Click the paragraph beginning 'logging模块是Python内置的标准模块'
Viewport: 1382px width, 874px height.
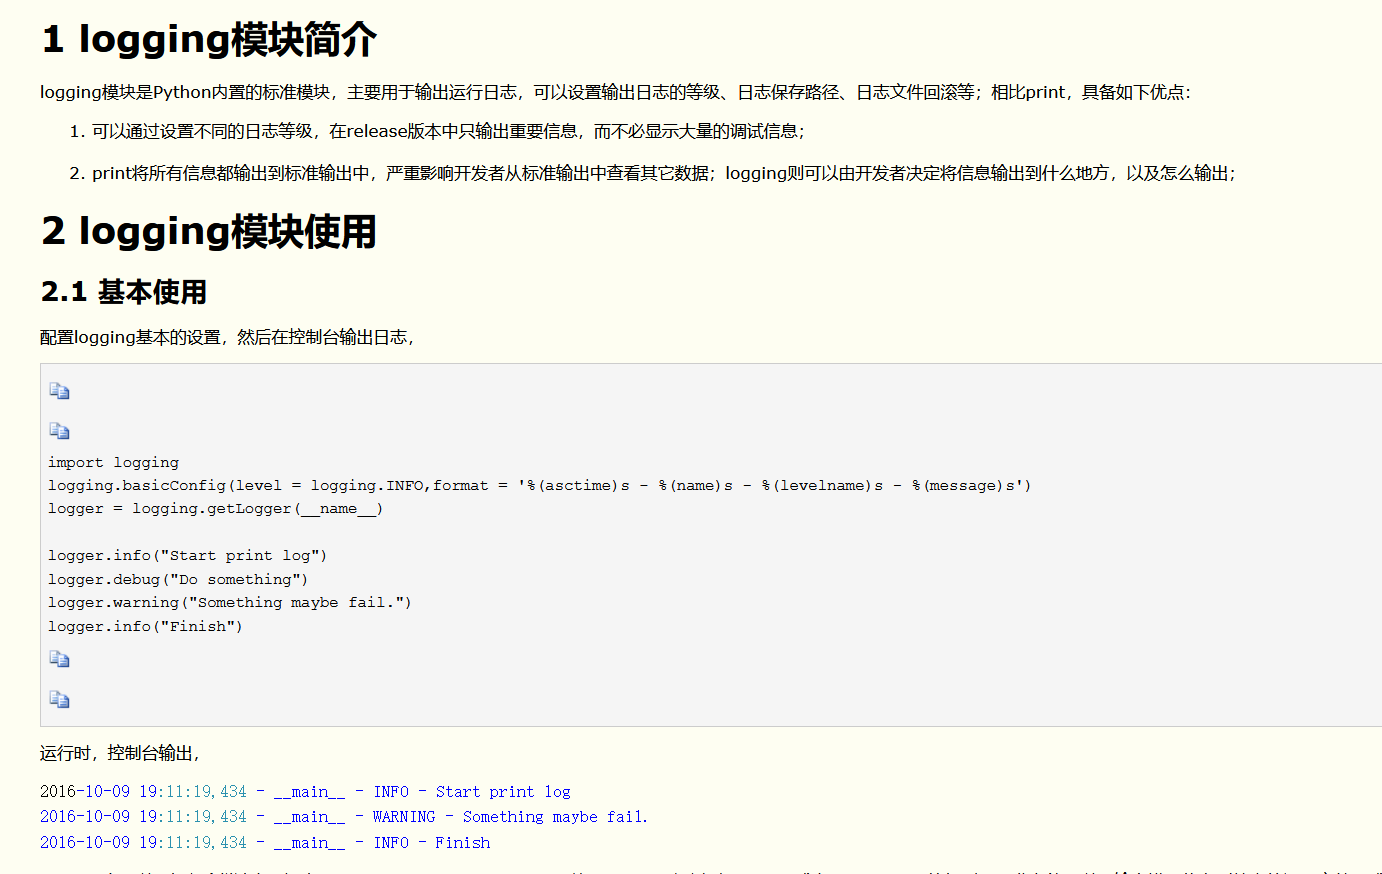616,92
